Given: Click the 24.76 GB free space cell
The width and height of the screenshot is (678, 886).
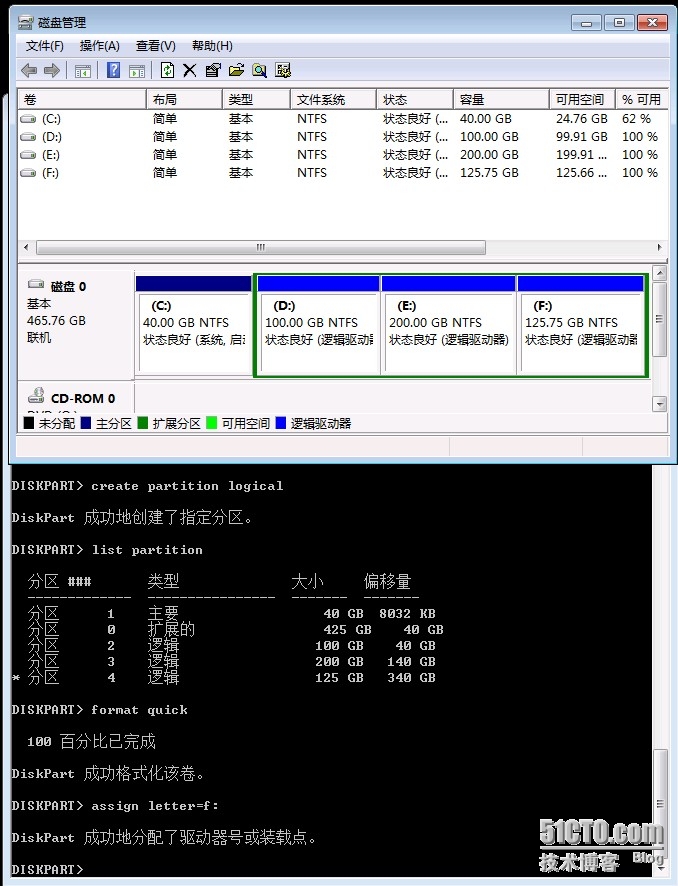Looking at the screenshot, I should point(582,119).
